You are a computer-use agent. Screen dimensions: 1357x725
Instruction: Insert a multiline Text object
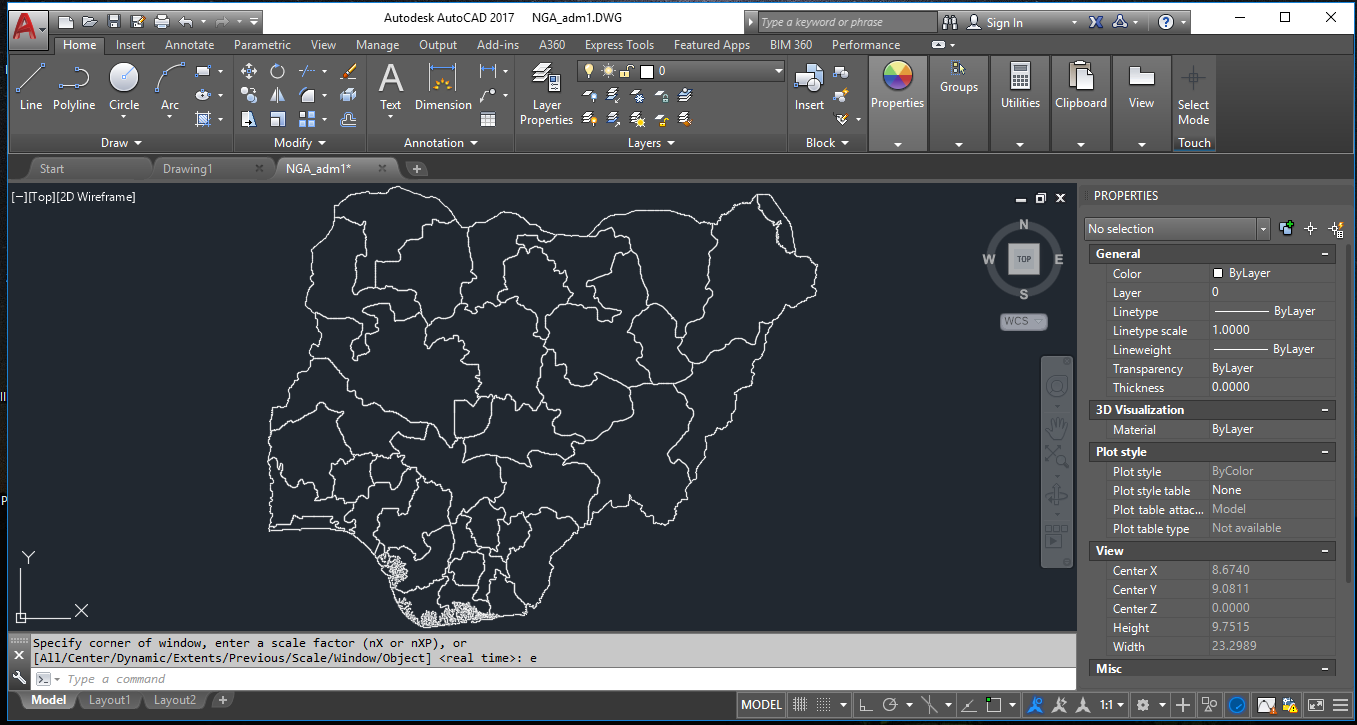point(390,87)
